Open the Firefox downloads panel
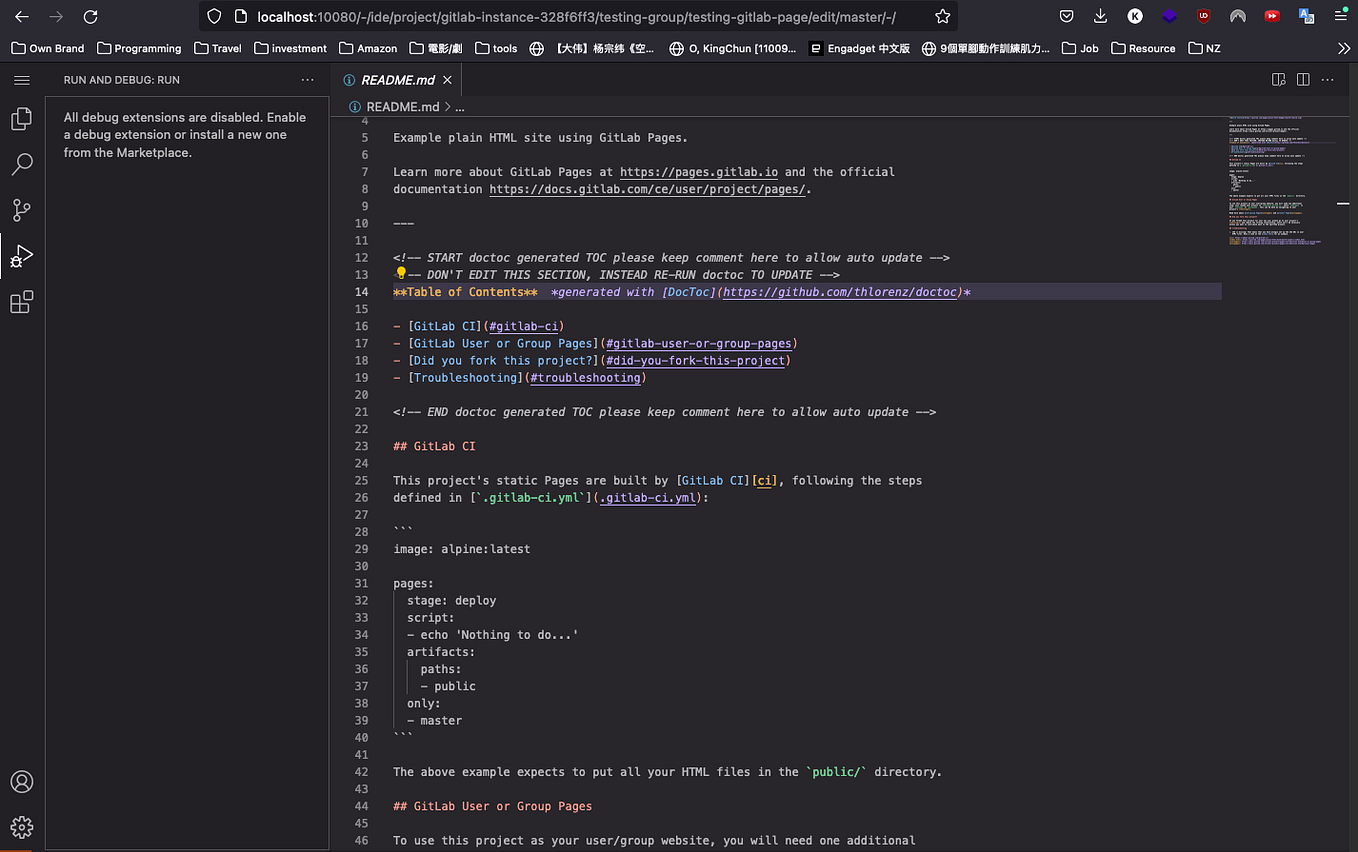Viewport: 1358px width, 852px height. [x=1102, y=16]
